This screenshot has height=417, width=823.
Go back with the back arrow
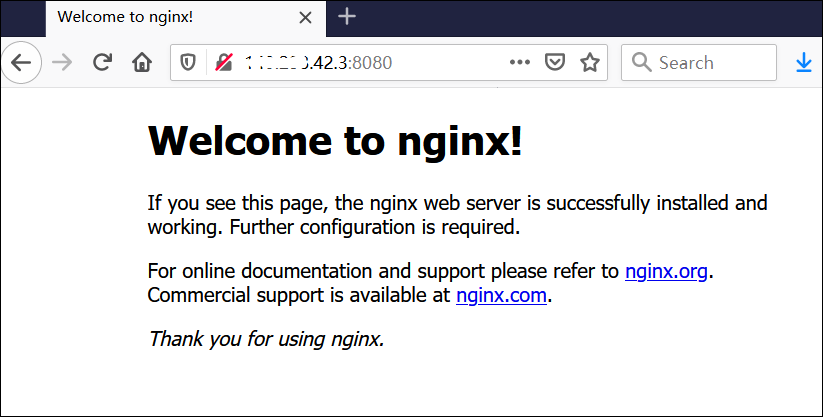21,62
